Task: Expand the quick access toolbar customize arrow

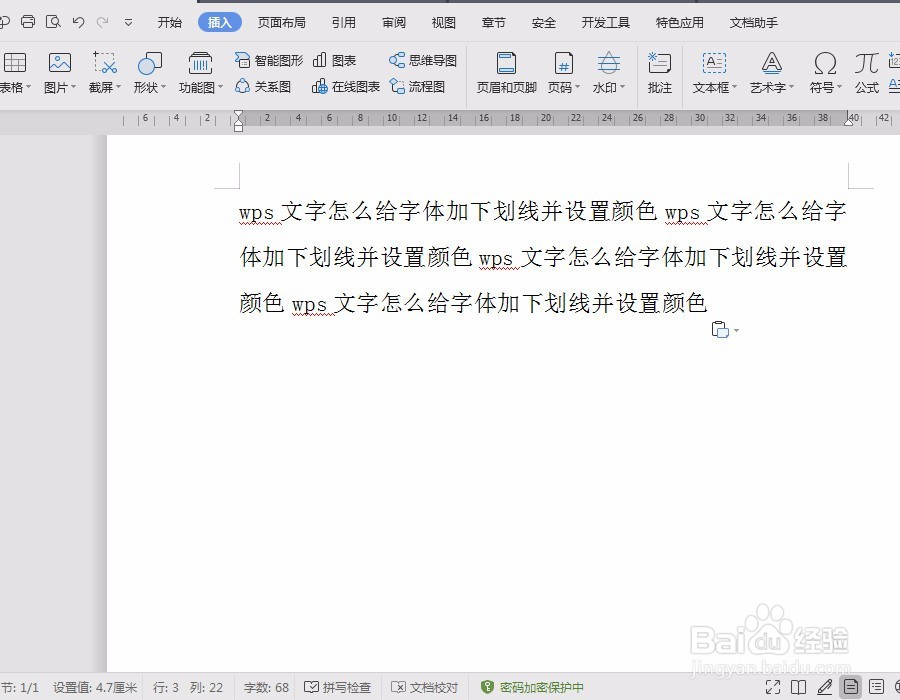Action: click(129, 22)
